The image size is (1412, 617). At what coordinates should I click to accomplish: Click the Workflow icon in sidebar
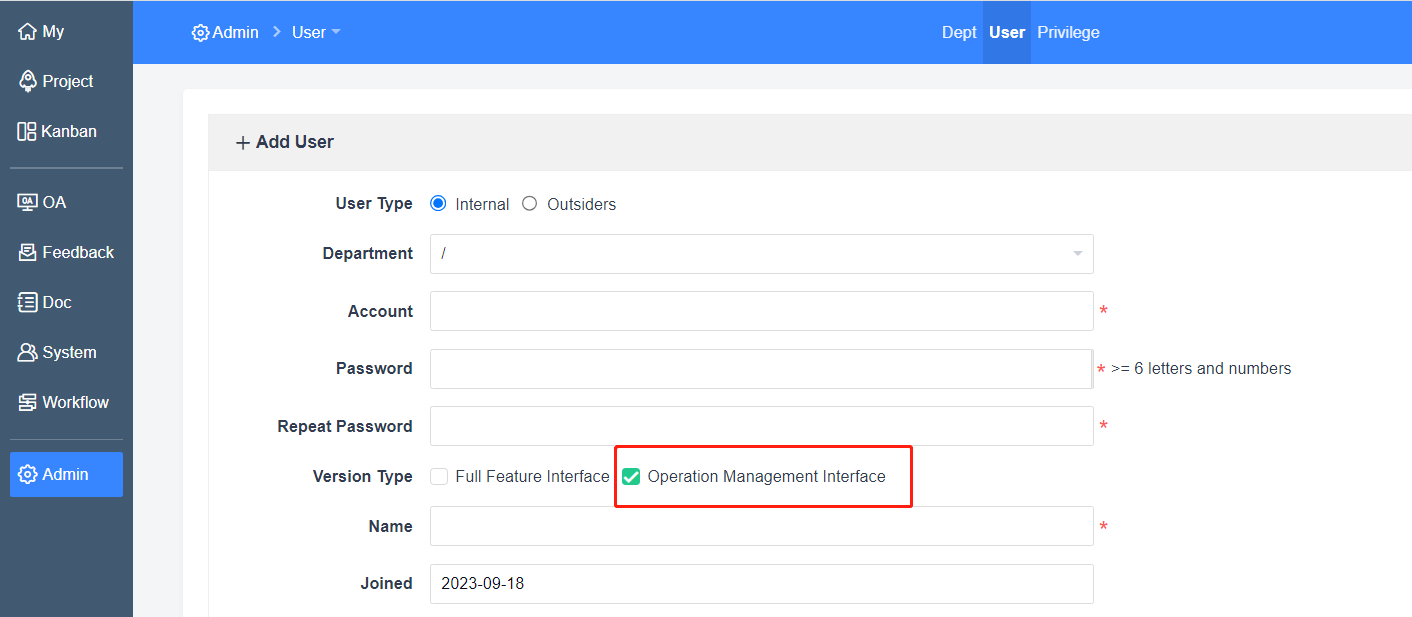pyautogui.click(x=28, y=403)
